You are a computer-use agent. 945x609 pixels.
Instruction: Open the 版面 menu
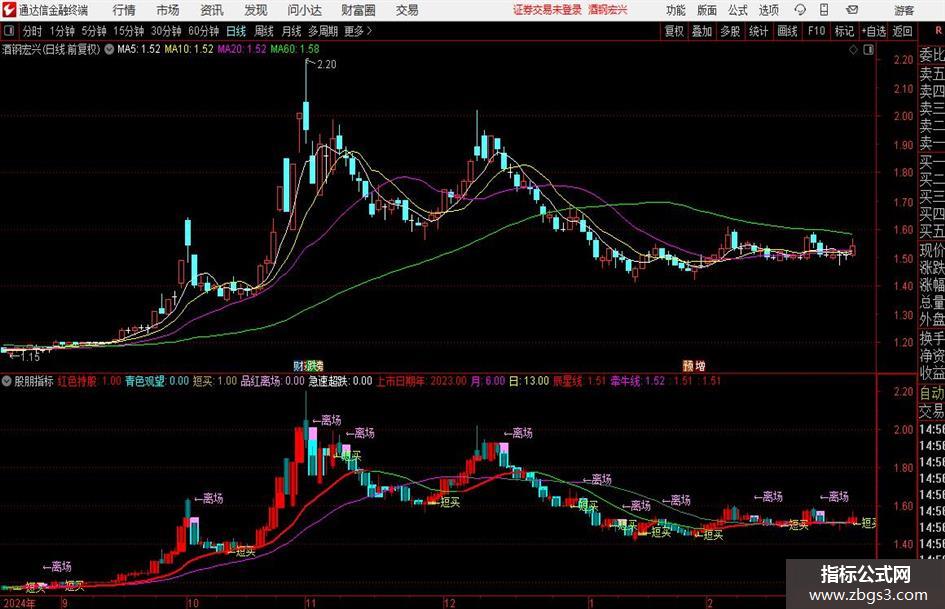point(706,10)
